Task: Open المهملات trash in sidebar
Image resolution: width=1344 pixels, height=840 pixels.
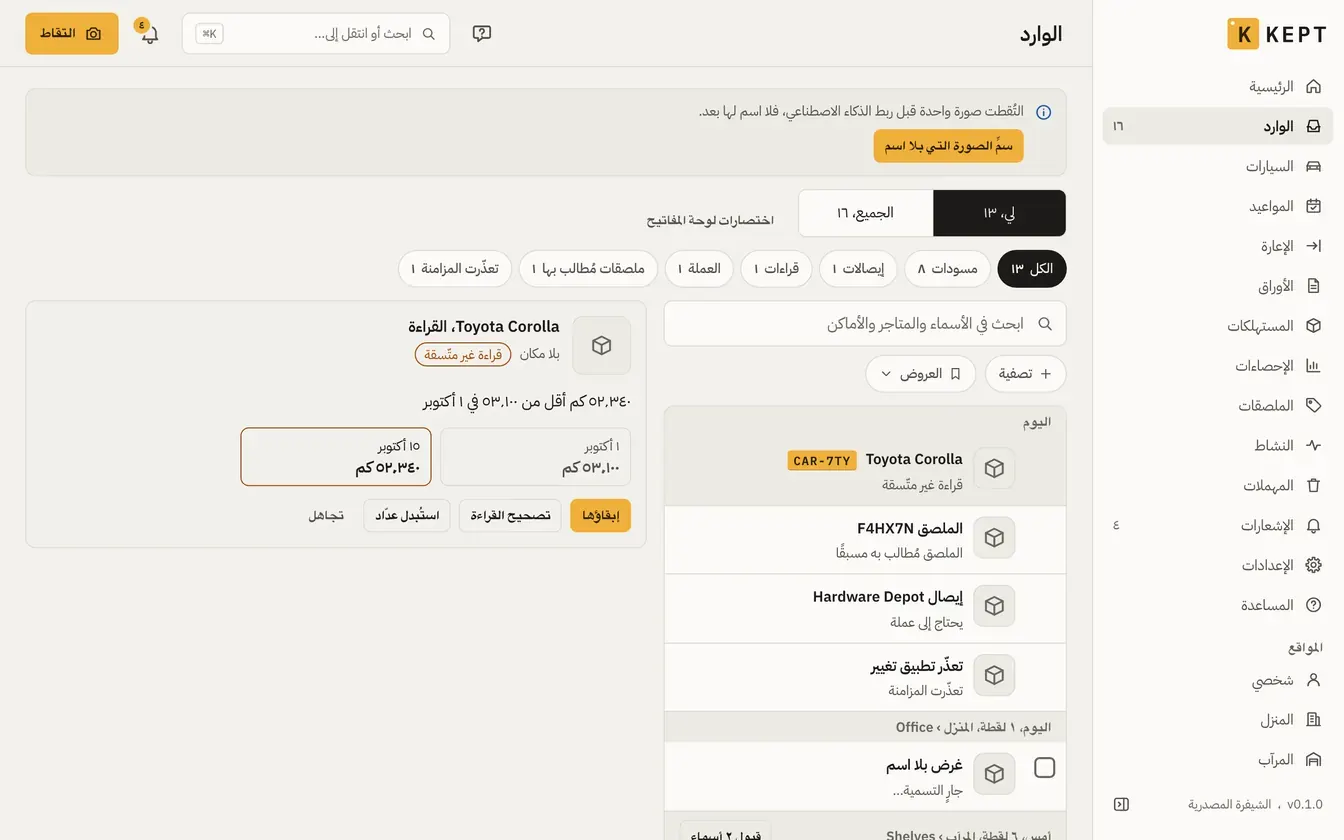Action: click(x=1217, y=486)
